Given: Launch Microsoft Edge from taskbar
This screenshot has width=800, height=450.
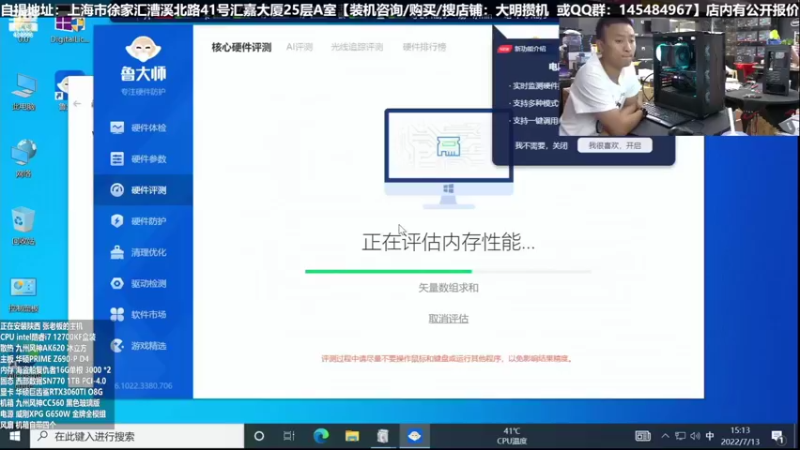Looking at the screenshot, I should click(321, 436).
